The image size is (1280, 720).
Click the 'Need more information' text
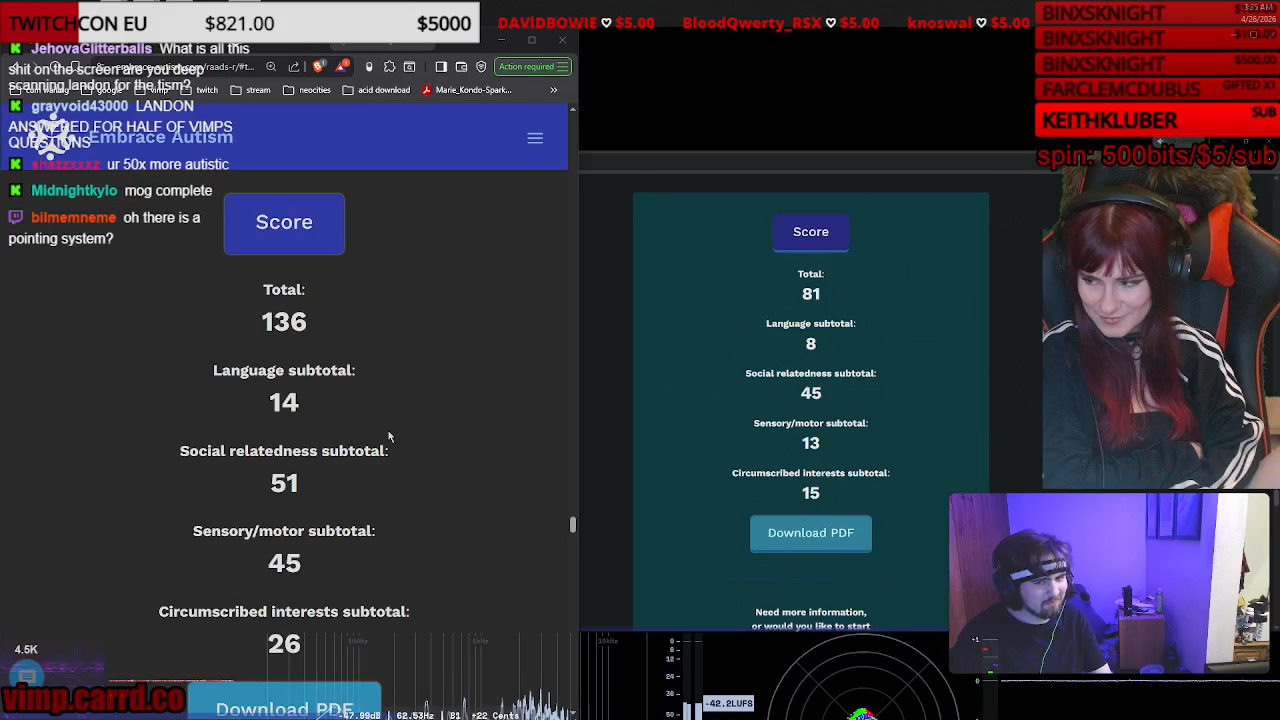(x=811, y=612)
